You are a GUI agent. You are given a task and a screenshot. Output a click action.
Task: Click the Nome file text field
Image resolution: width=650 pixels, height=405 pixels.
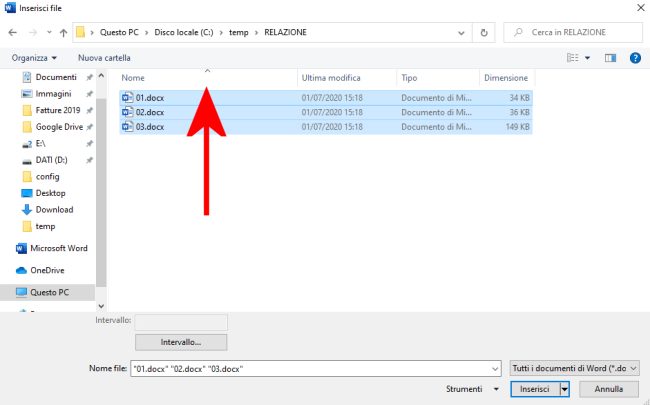[315, 369]
